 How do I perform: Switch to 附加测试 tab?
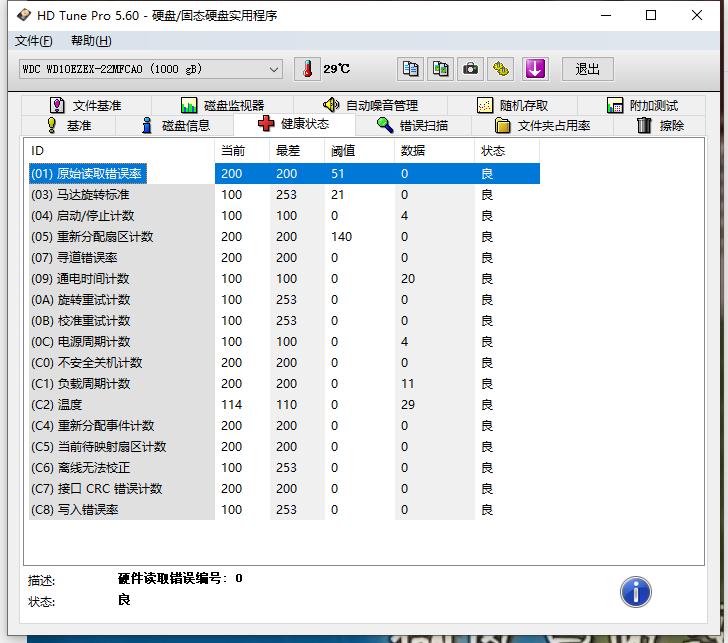click(642, 105)
